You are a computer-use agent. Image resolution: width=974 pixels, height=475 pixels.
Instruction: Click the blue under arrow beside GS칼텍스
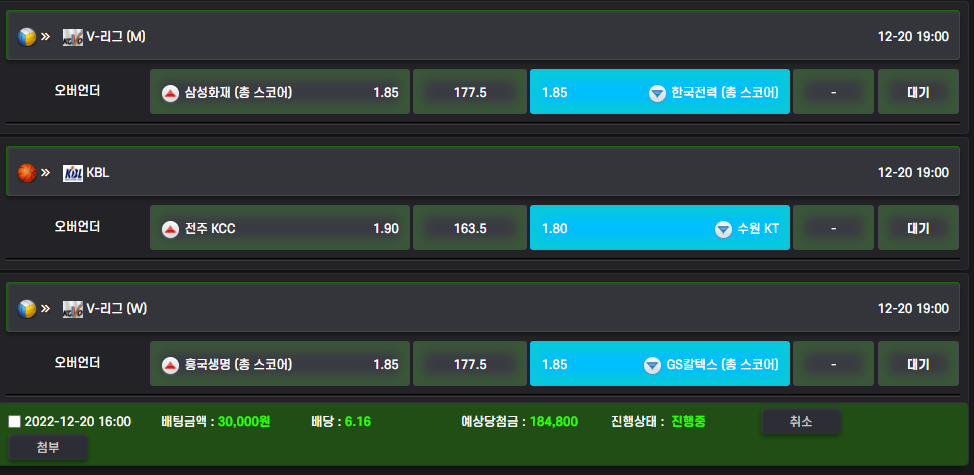pyautogui.click(x=652, y=365)
